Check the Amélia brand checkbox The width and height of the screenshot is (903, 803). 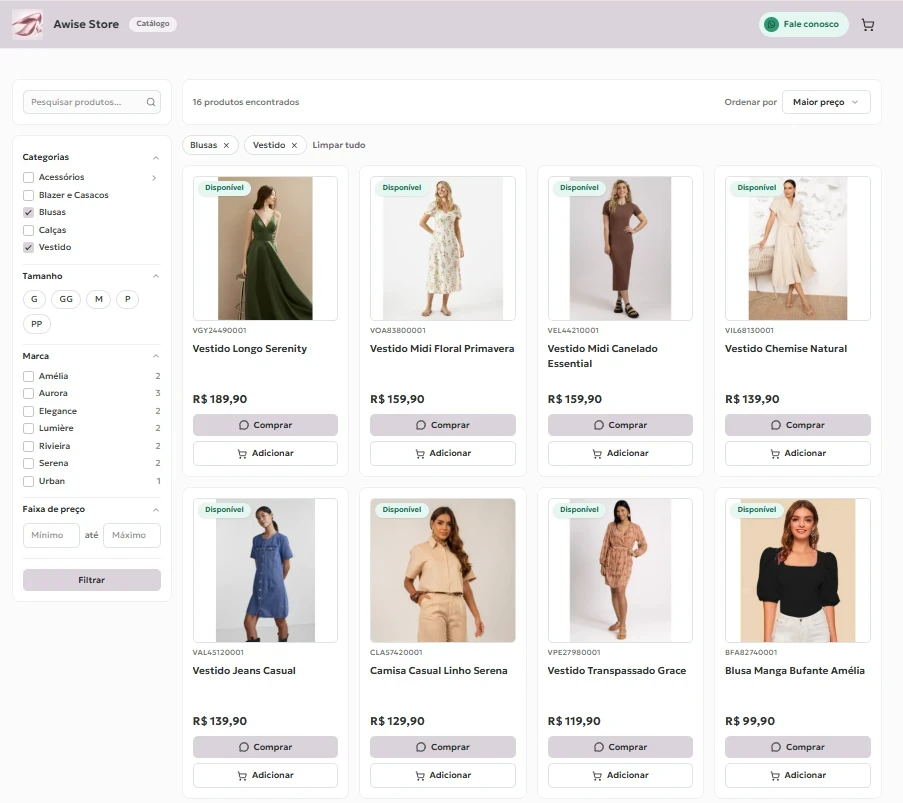click(x=28, y=376)
